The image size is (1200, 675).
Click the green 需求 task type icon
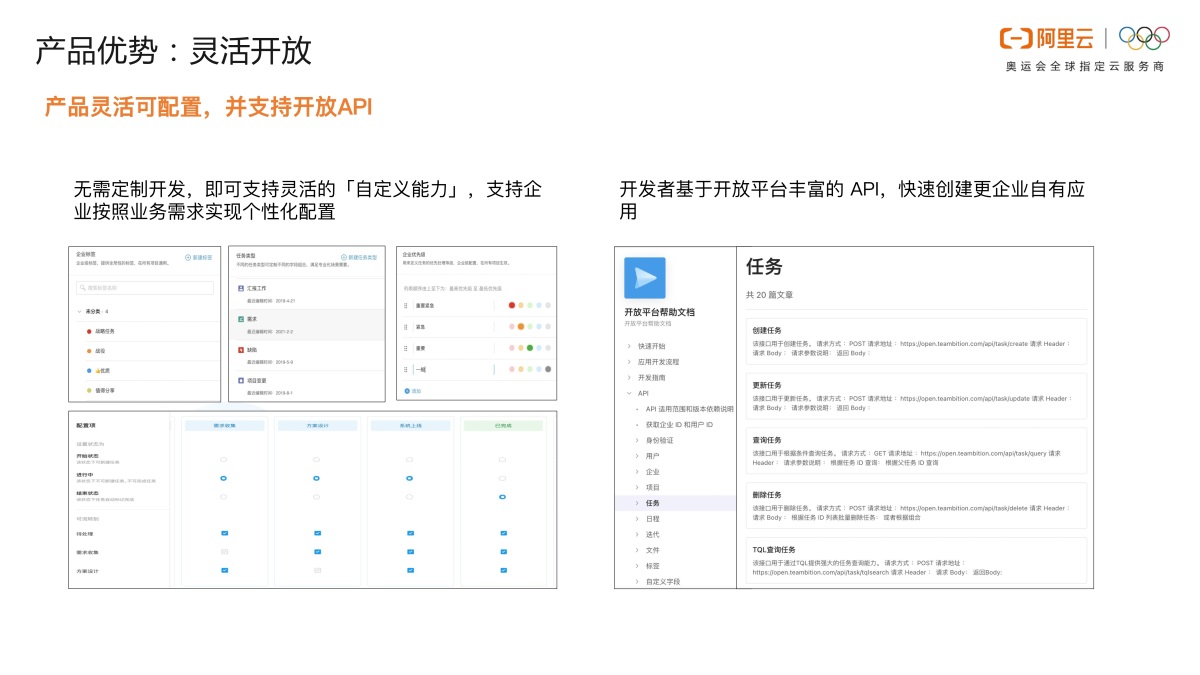241,319
